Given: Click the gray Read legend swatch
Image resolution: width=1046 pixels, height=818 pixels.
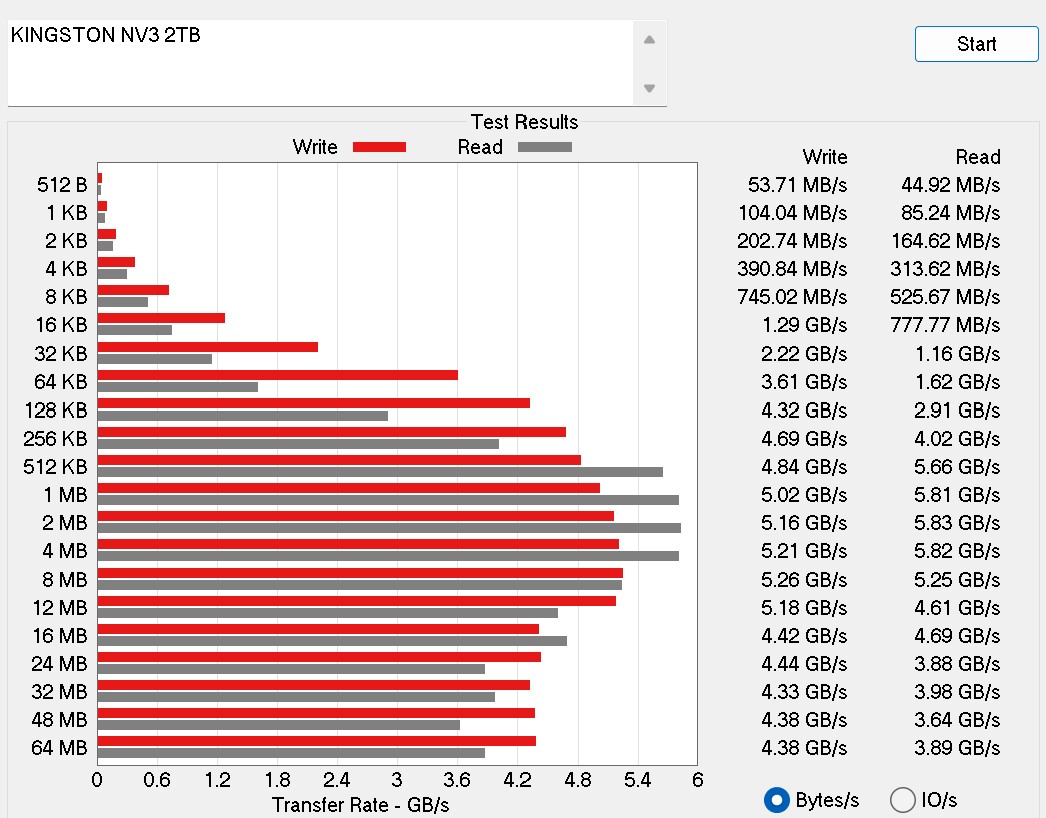Looking at the screenshot, I should pyautogui.click(x=544, y=147).
